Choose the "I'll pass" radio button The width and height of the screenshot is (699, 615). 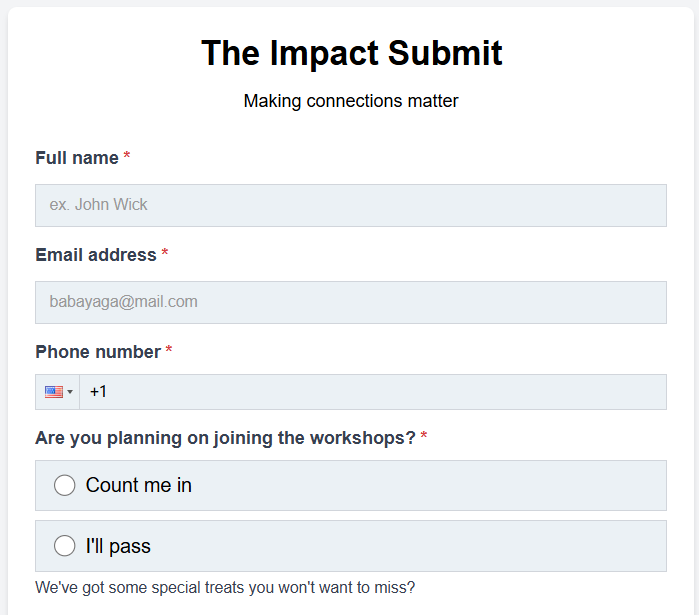[65, 546]
